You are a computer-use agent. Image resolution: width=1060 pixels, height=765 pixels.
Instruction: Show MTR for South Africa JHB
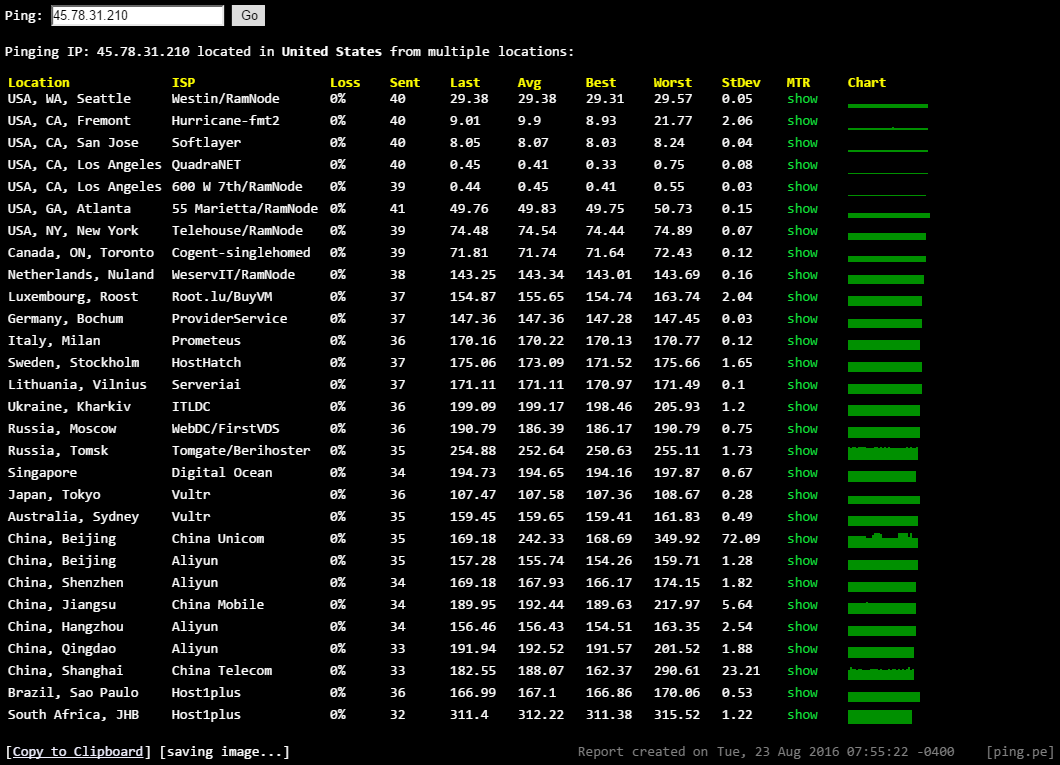[x=802, y=715]
